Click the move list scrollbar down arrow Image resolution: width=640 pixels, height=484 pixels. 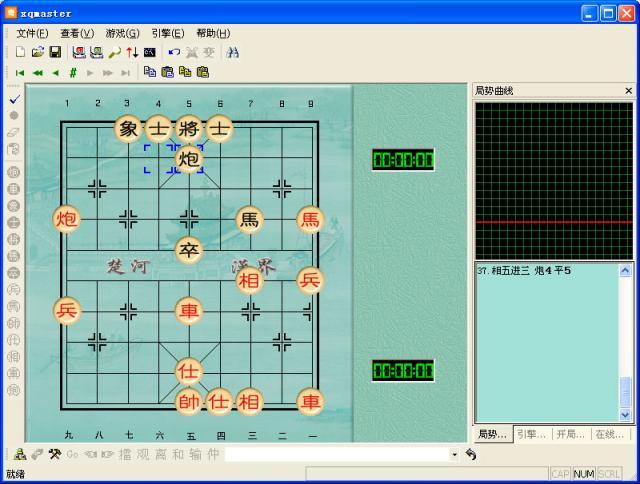pos(625,415)
